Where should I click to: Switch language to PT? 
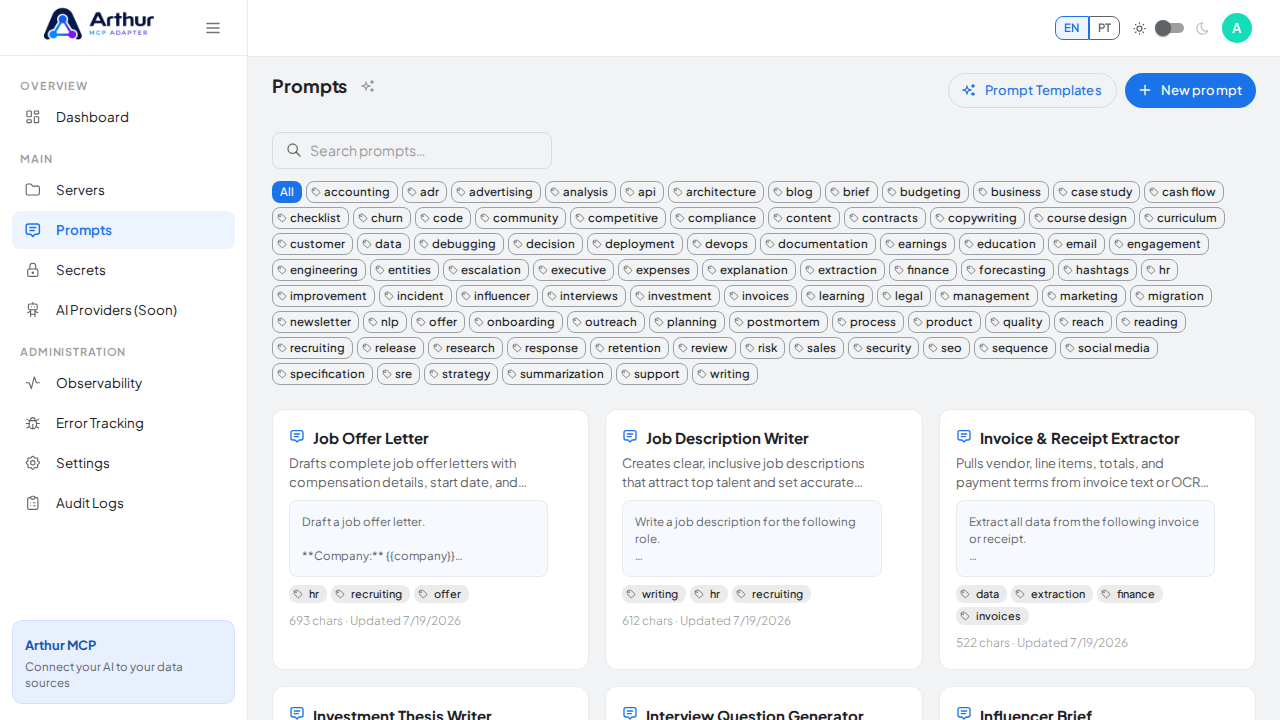click(x=1104, y=28)
